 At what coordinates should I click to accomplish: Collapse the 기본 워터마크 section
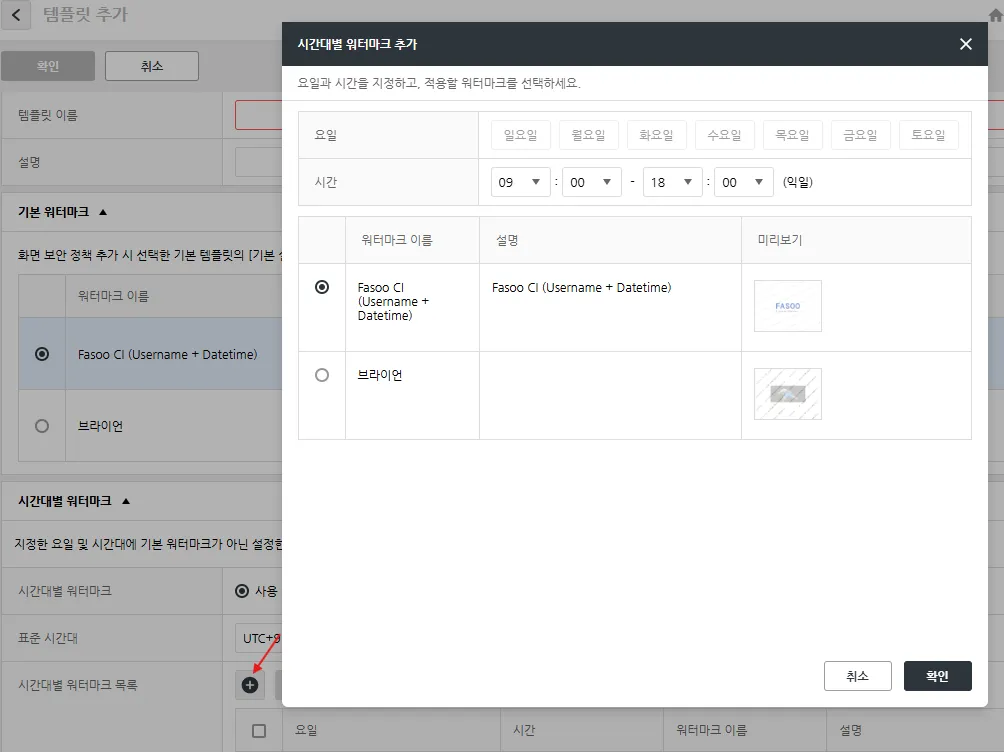pyautogui.click(x=103, y=212)
